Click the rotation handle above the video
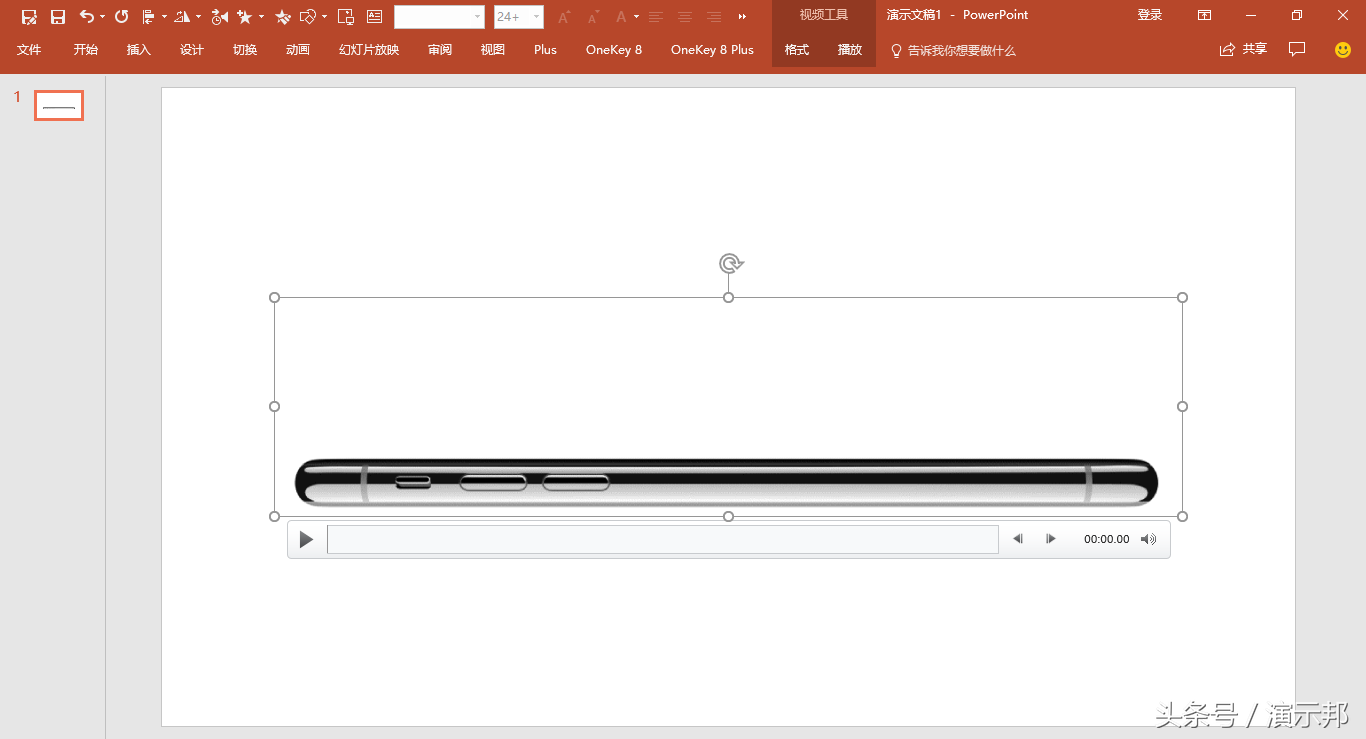This screenshot has height=739, width=1366. (x=731, y=263)
